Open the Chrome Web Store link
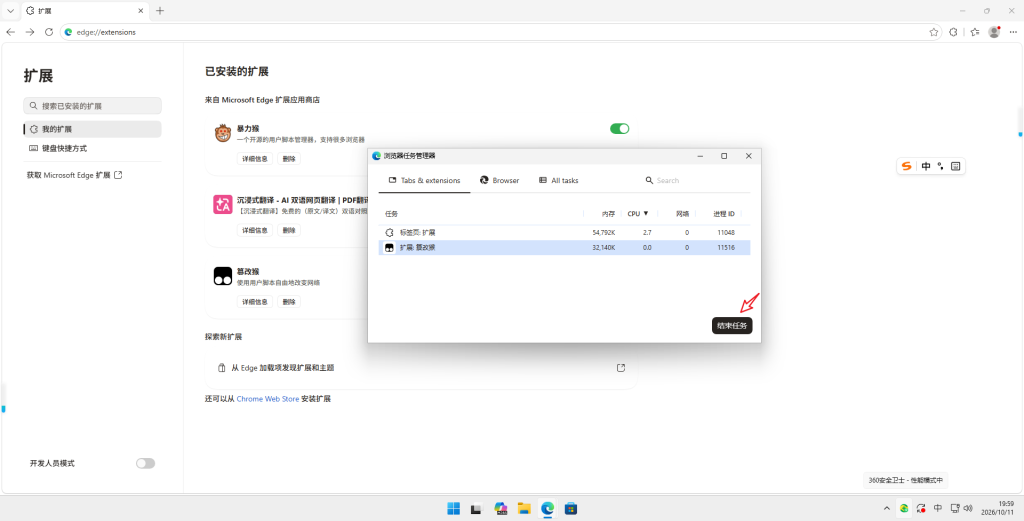The height and width of the screenshot is (521, 1024). pos(266,399)
